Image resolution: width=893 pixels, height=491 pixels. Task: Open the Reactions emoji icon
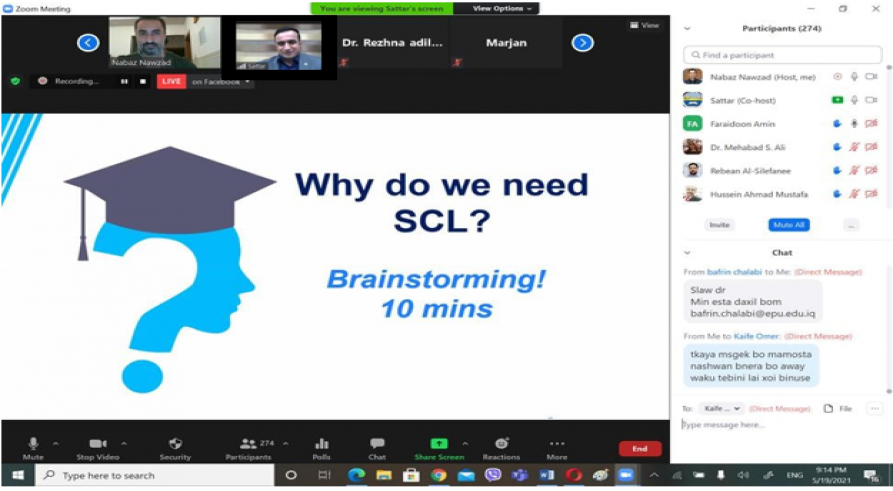pos(501,443)
